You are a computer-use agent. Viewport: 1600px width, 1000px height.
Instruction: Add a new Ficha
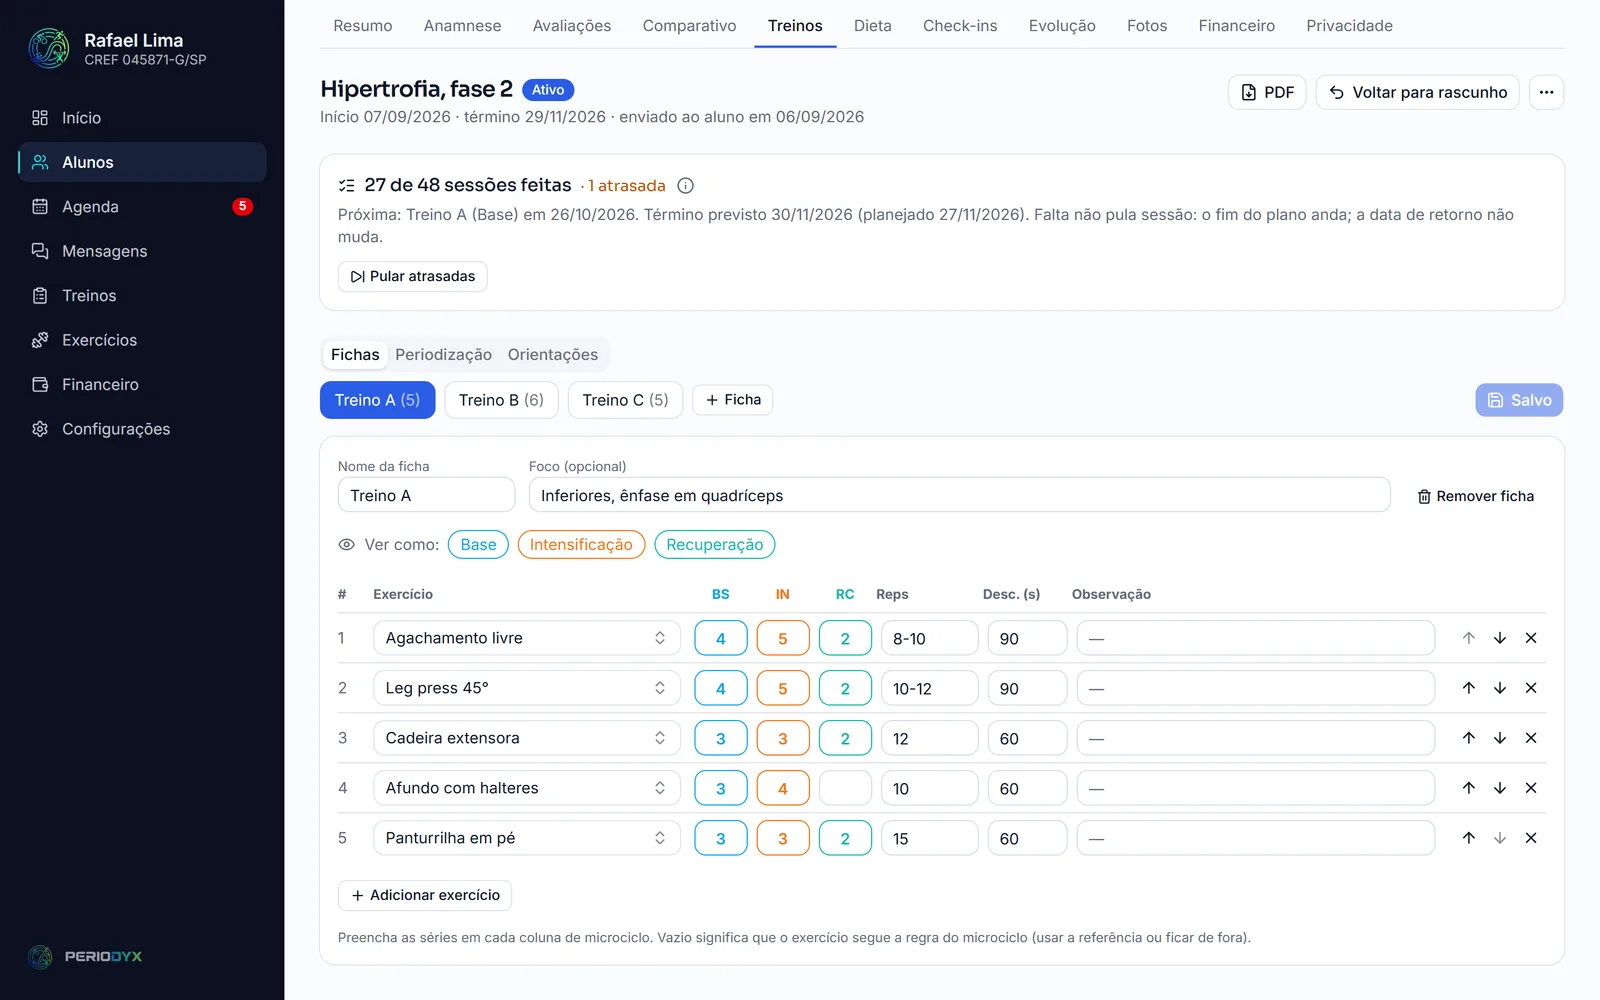pyautogui.click(x=733, y=400)
